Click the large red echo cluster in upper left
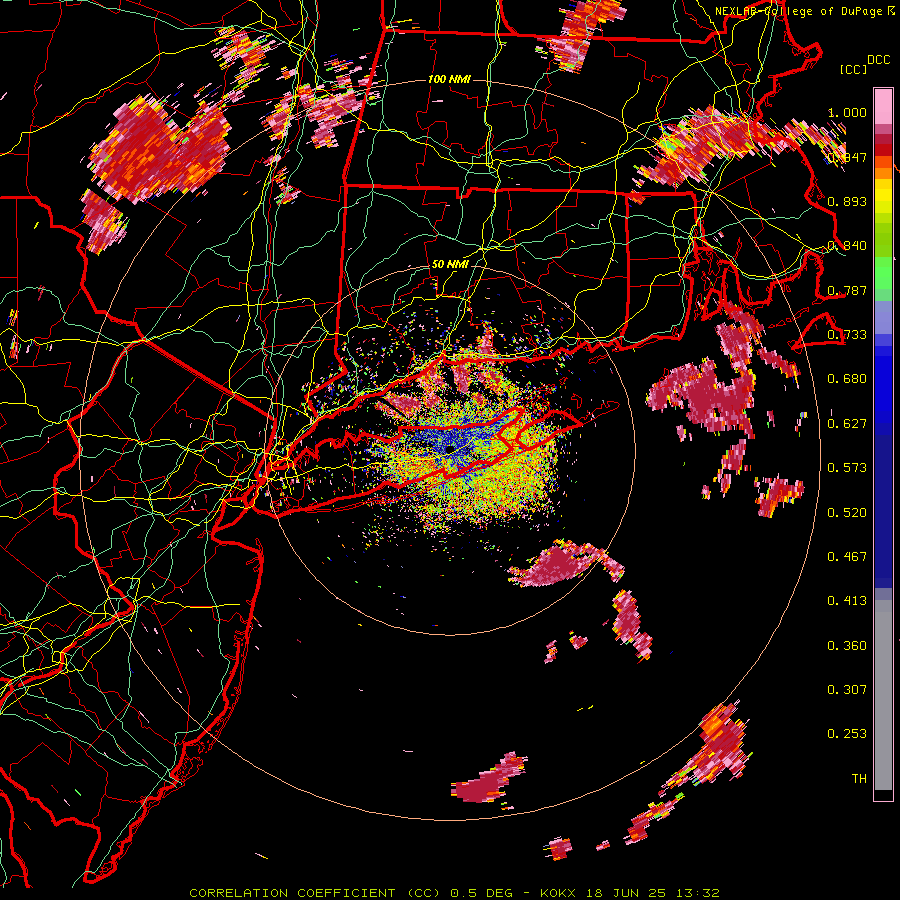Viewport: 900px width, 900px height. coord(158,150)
